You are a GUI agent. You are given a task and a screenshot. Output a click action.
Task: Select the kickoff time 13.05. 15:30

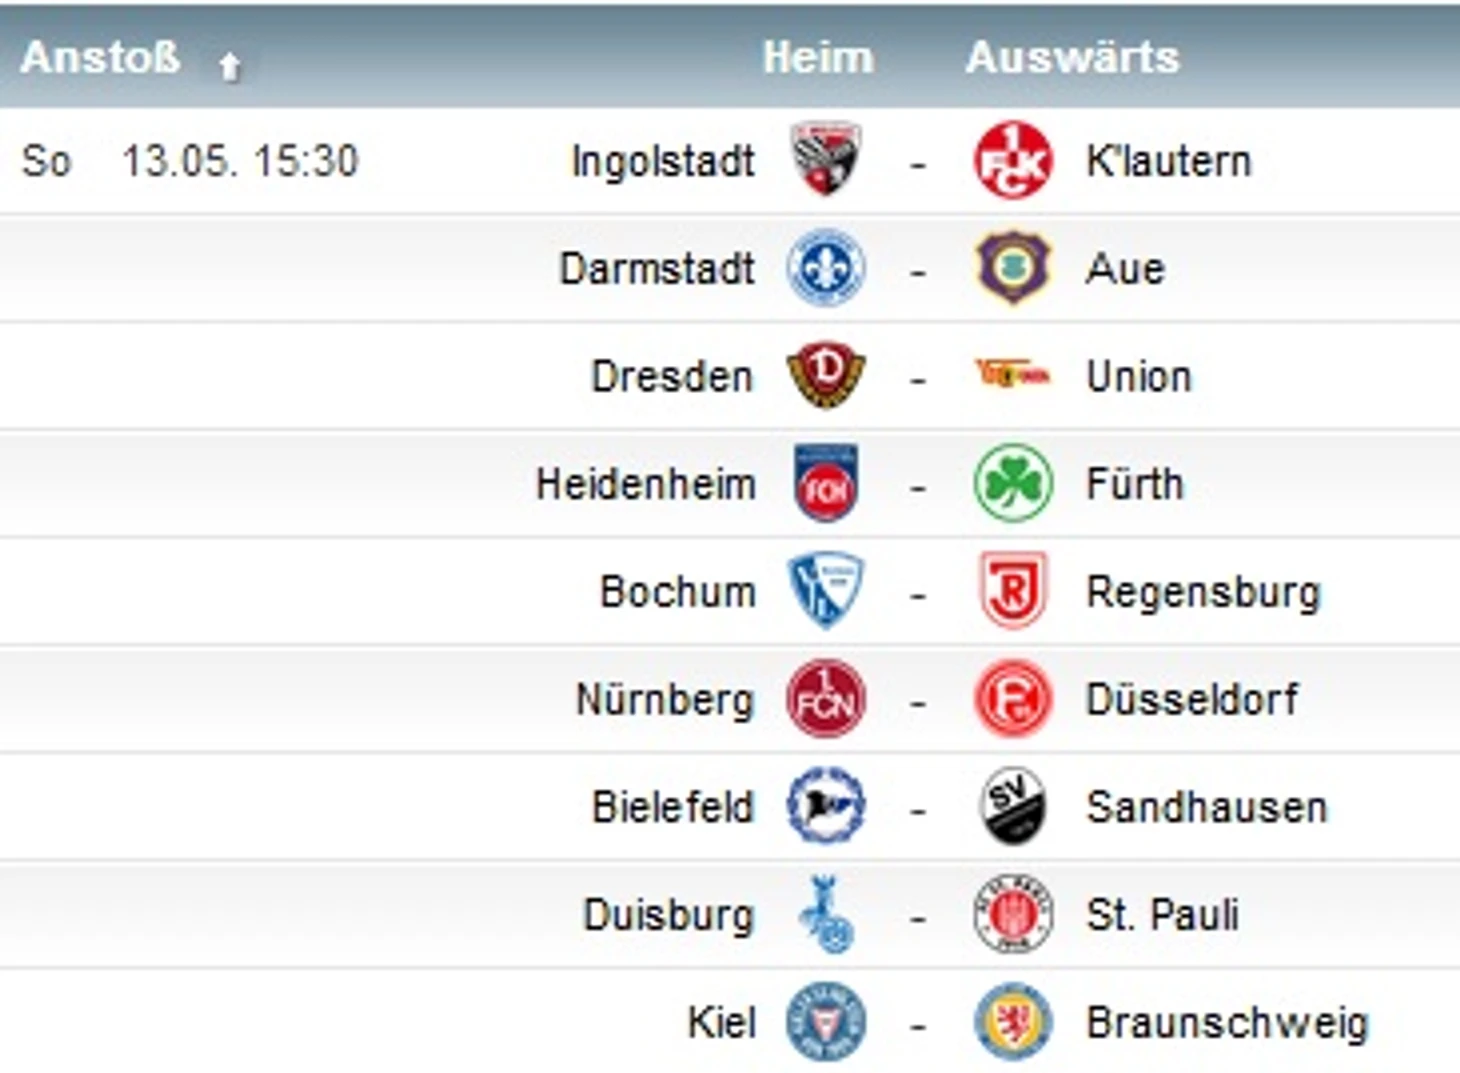(x=240, y=161)
